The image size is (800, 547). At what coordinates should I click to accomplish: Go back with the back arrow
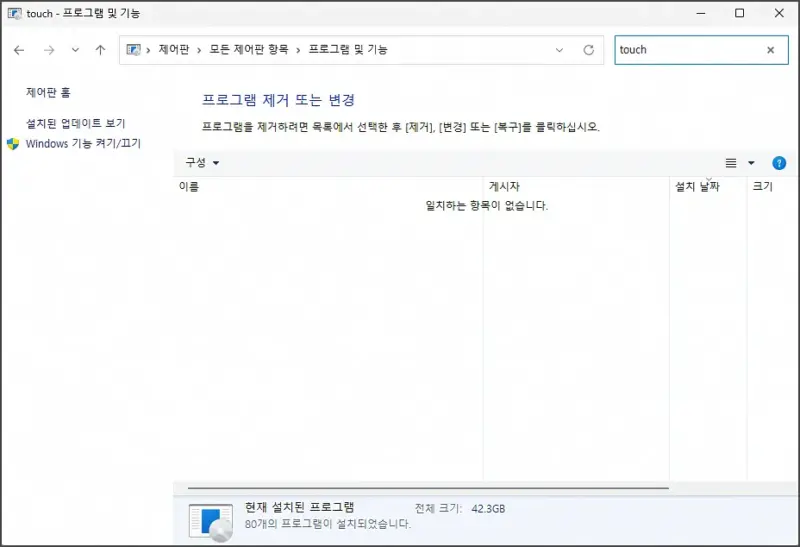pos(19,50)
